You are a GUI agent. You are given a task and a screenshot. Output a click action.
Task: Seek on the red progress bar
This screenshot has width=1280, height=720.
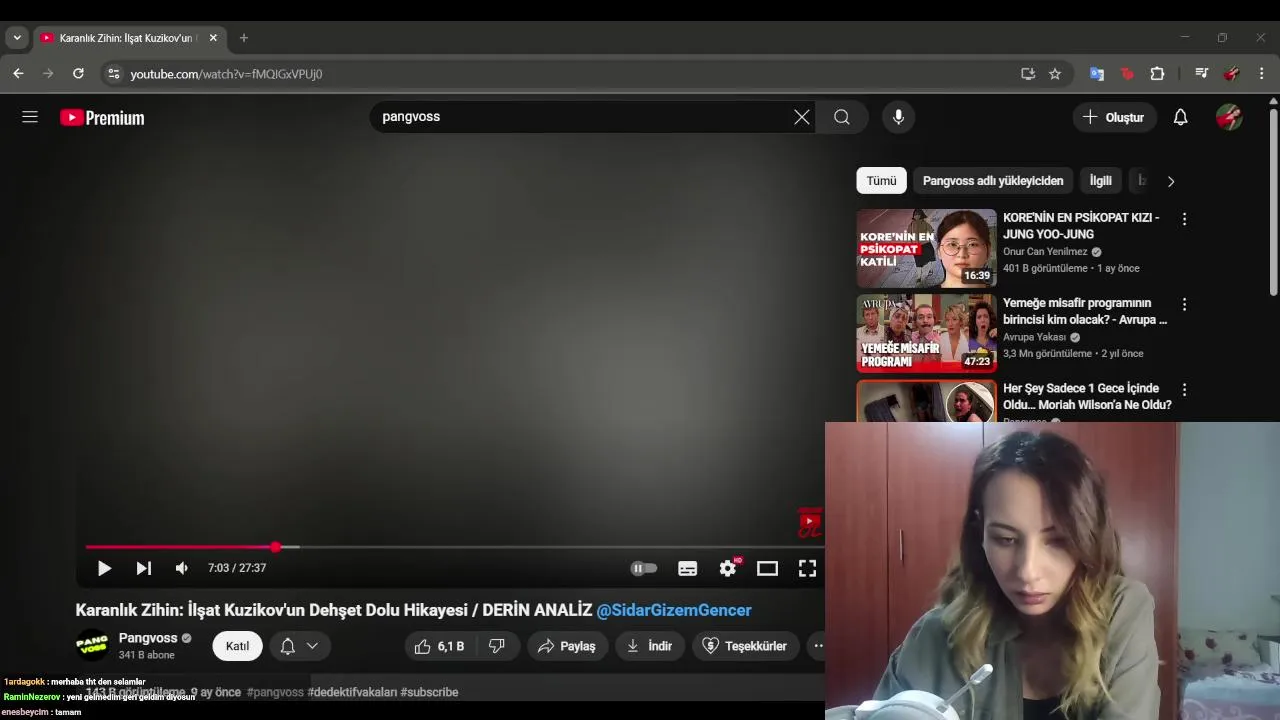click(455, 547)
